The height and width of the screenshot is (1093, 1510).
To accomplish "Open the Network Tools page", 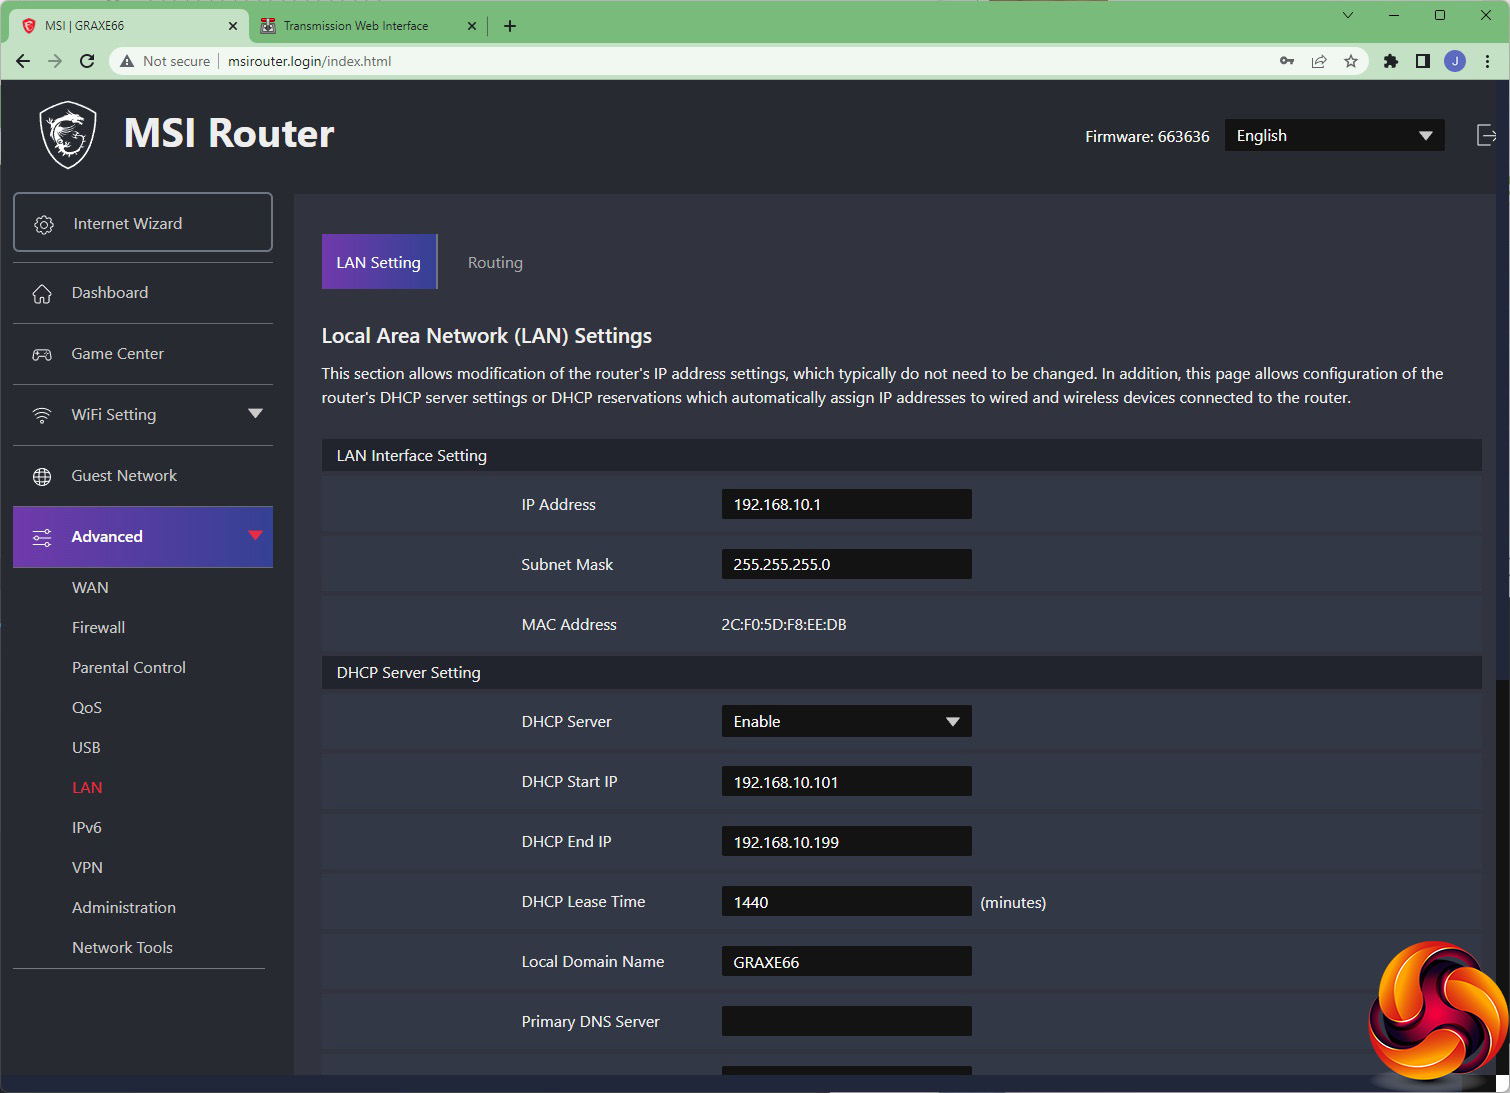I will tap(122, 948).
